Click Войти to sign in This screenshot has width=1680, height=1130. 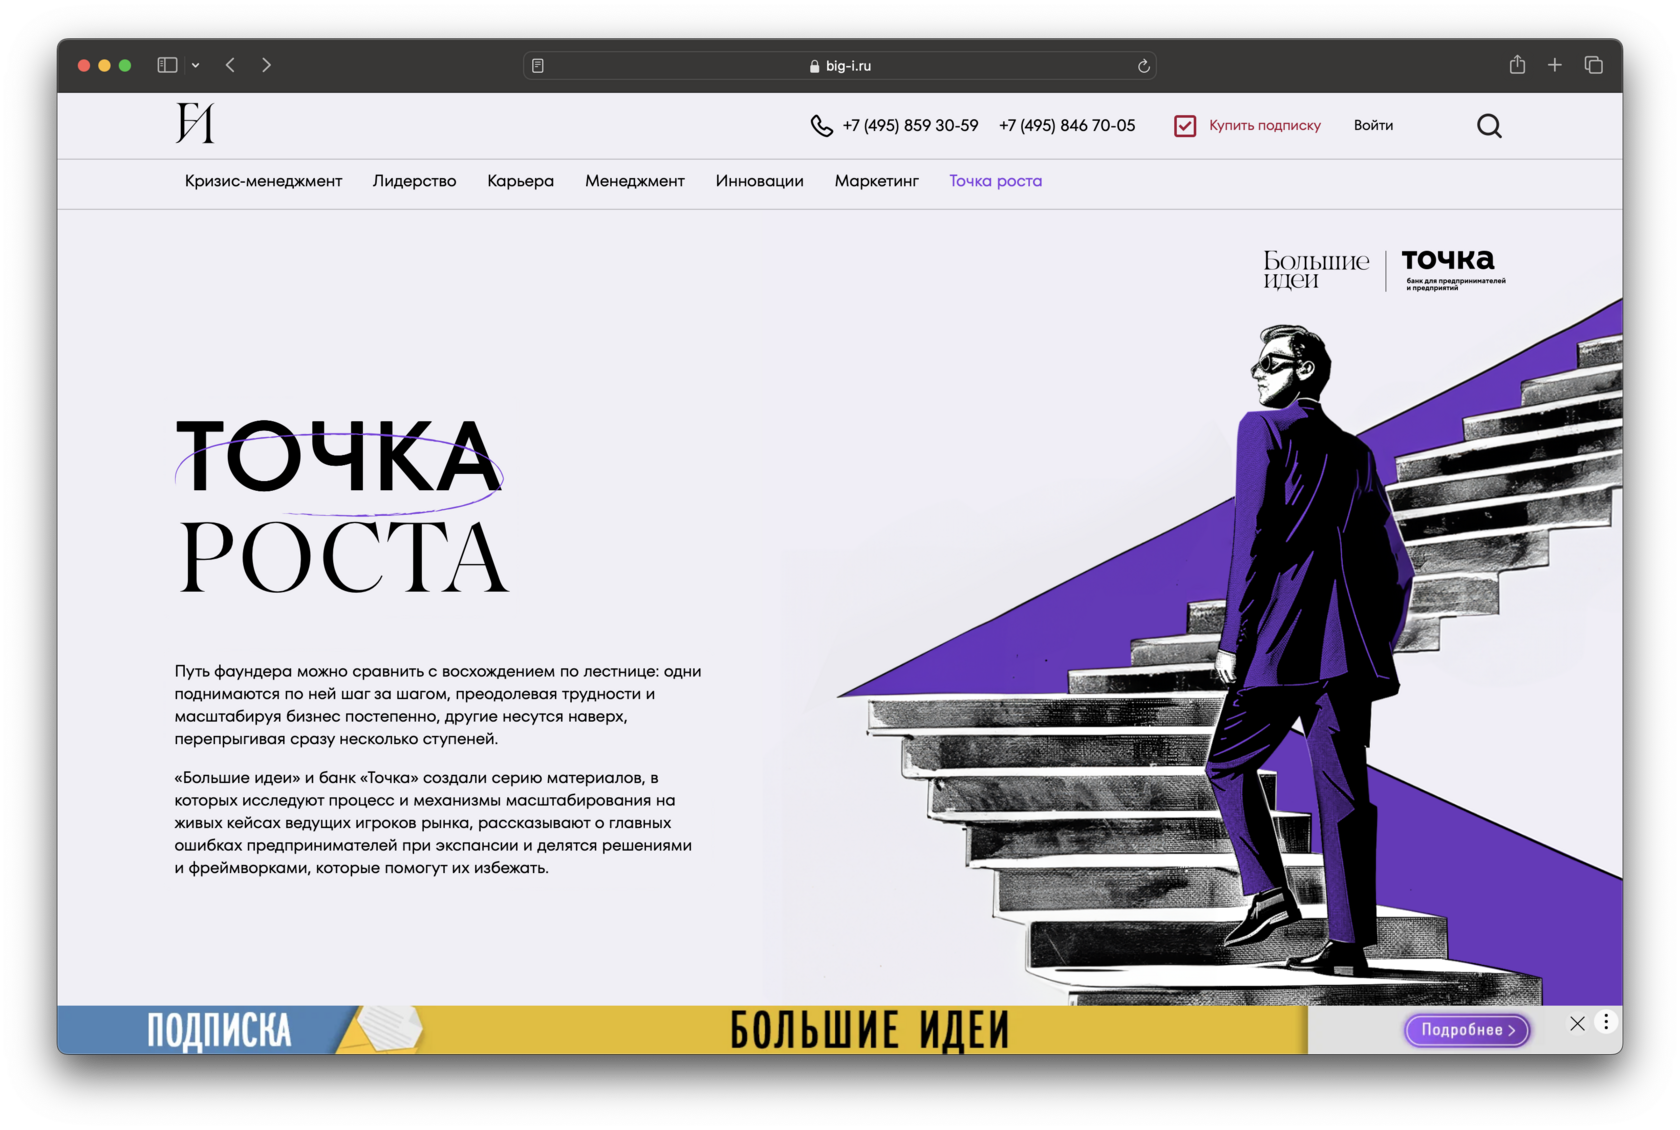(x=1373, y=126)
